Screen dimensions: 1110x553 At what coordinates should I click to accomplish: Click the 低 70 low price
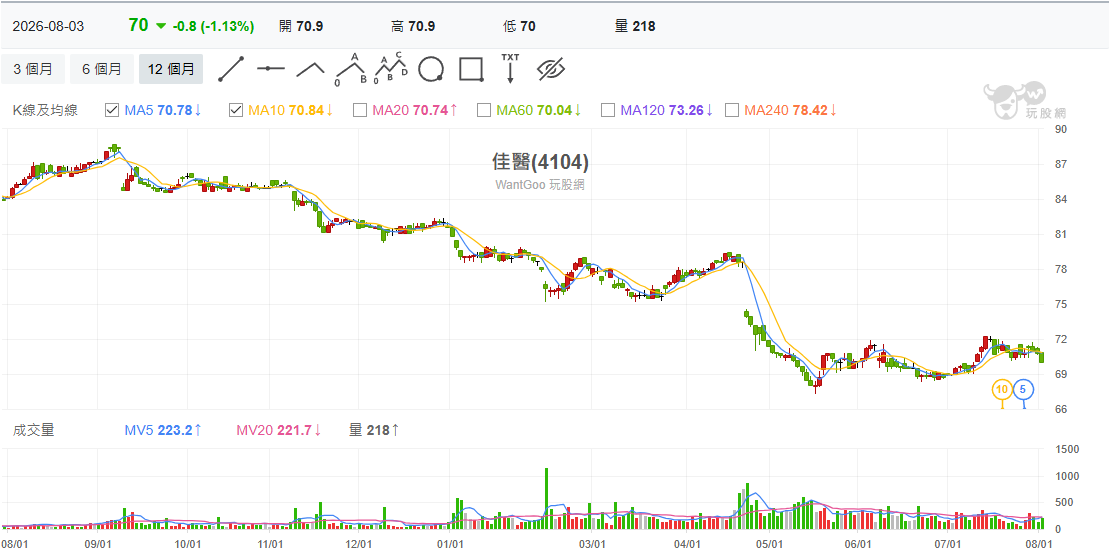click(x=519, y=26)
